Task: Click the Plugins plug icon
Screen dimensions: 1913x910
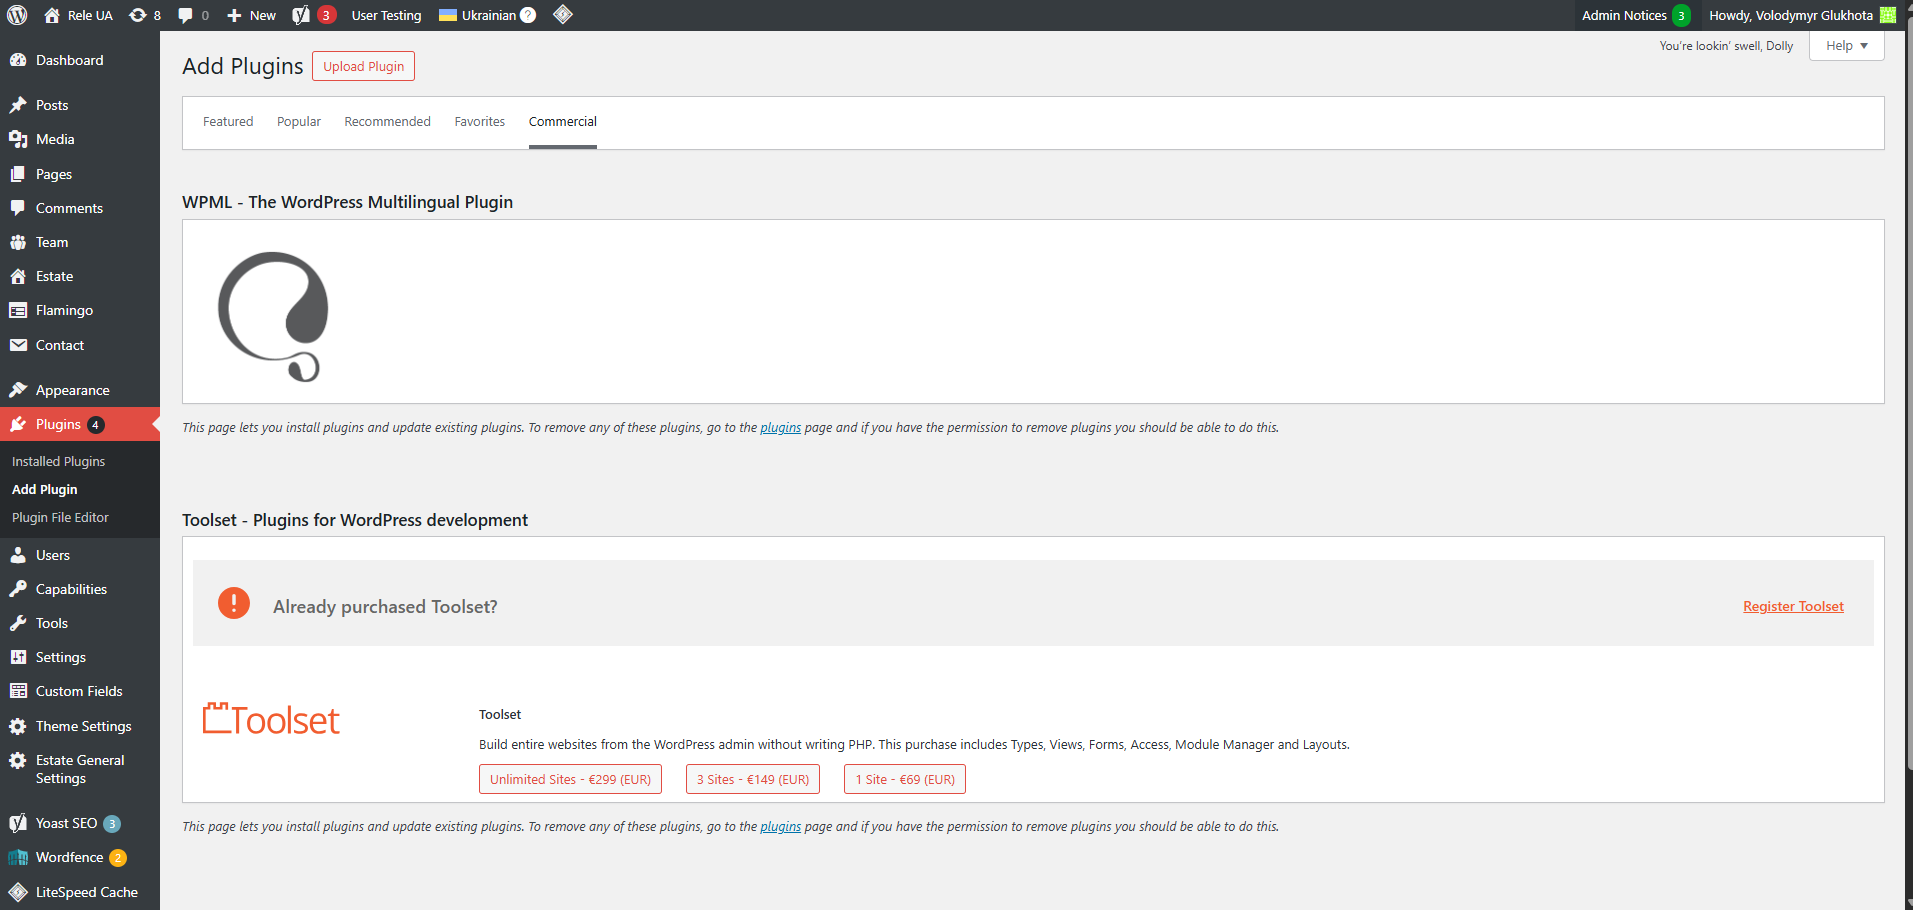Action: point(18,424)
